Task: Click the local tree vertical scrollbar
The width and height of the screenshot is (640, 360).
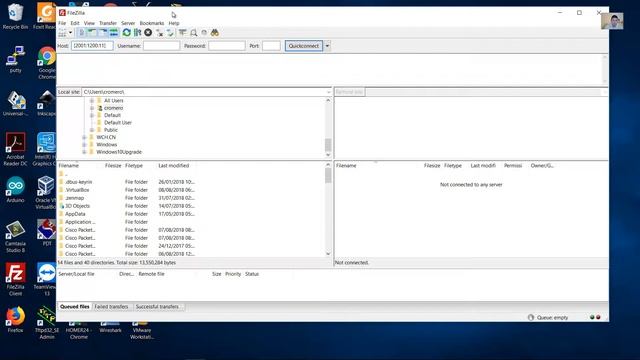Action: [328, 127]
